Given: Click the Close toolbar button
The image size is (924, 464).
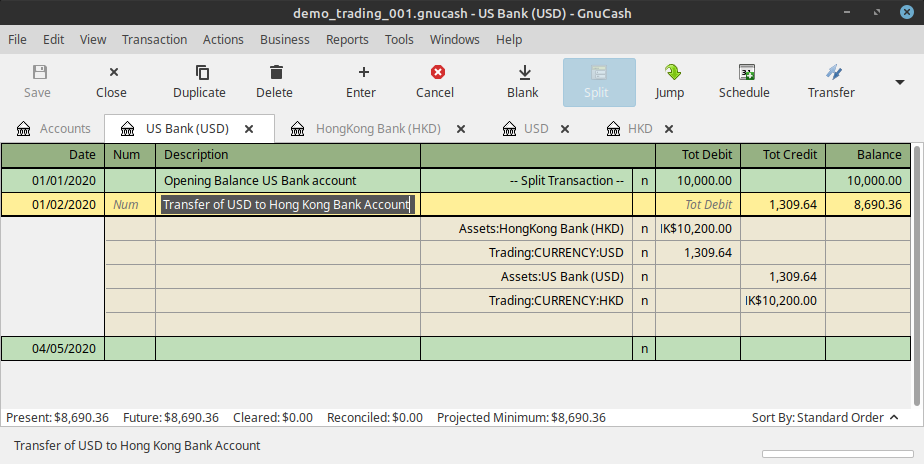Looking at the screenshot, I should pos(111,81).
